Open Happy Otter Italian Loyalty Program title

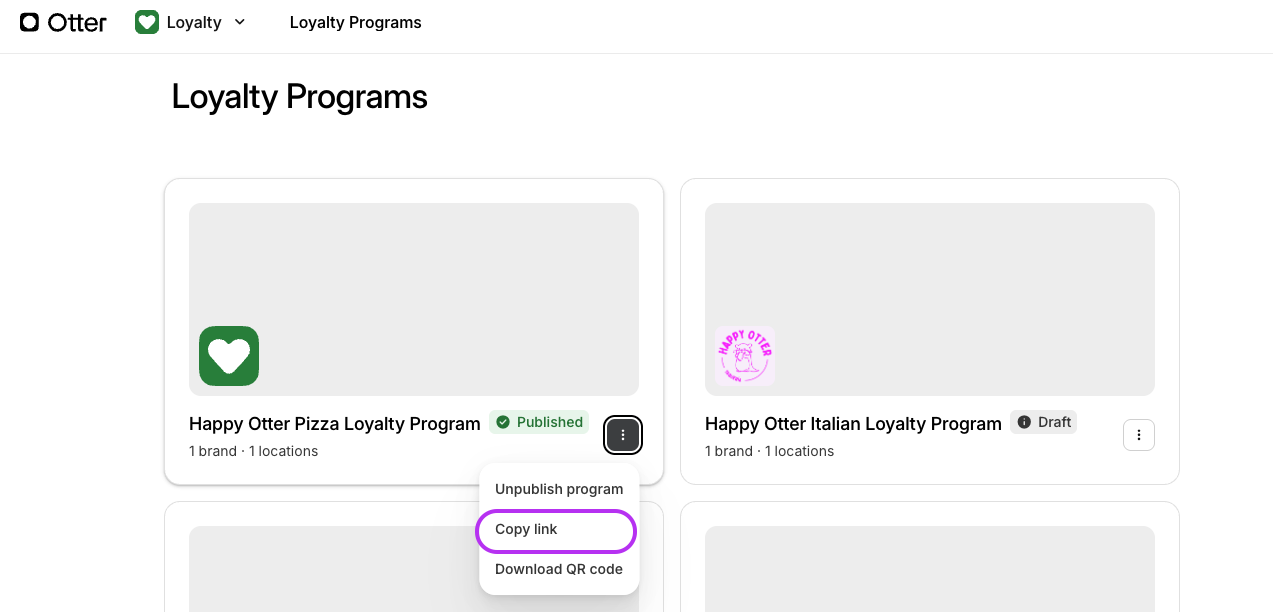(x=853, y=424)
